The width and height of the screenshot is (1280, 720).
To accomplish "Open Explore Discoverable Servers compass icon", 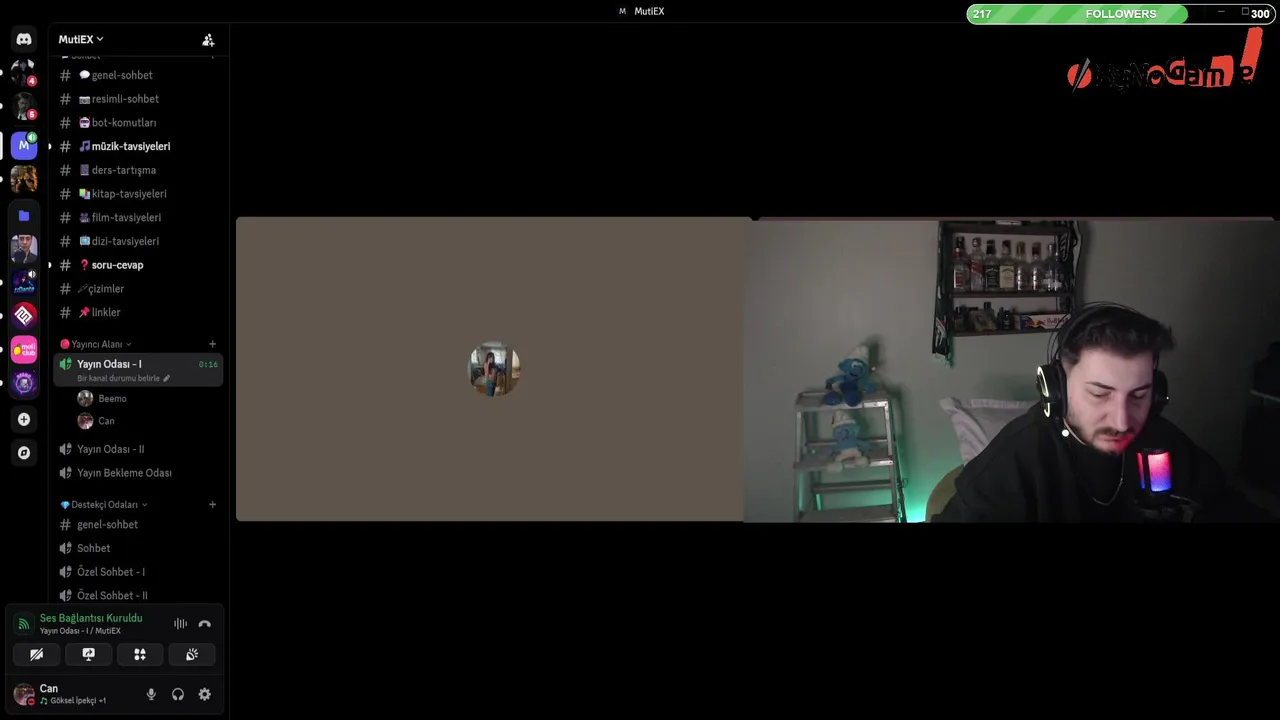I will 24,452.
